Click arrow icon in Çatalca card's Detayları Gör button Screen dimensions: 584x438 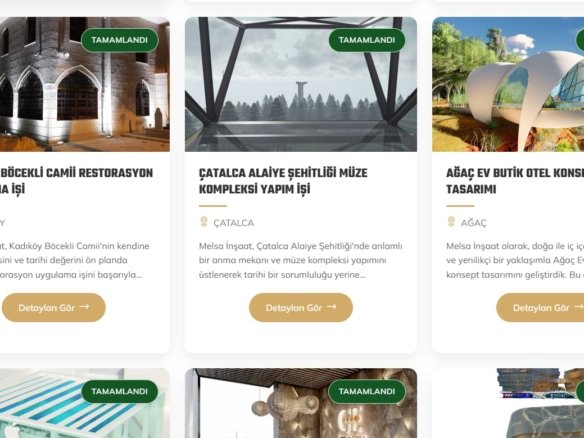331,307
